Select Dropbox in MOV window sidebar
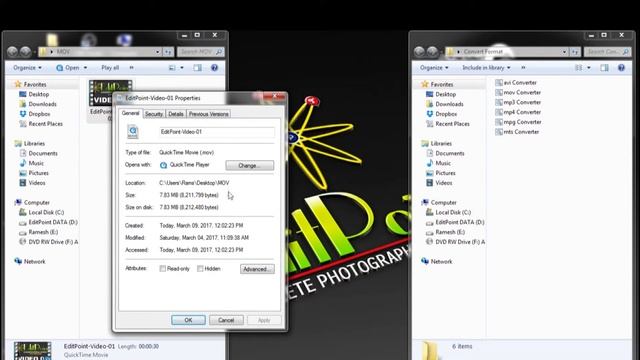Viewport: 640px width, 360px height. coord(35,114)
